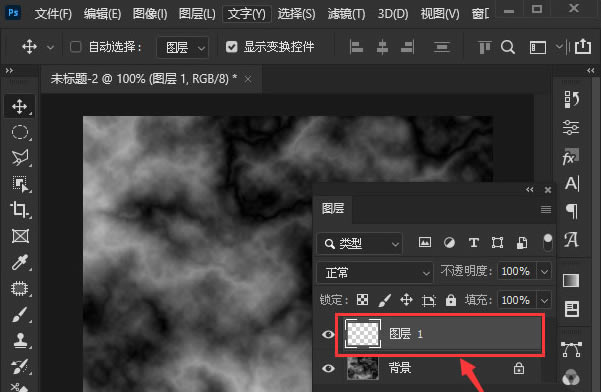Filter layers by adjustment layer icon

[449, 243]
